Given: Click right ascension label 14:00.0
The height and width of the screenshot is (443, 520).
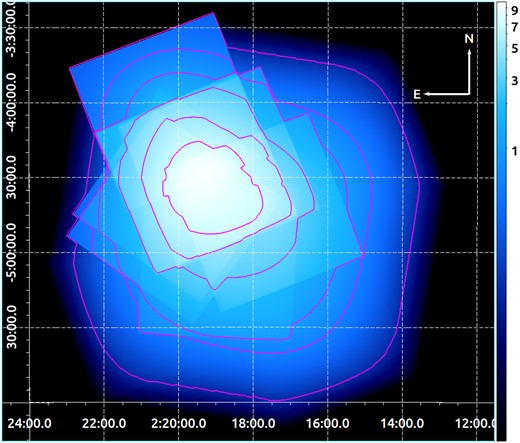Looking at the screenshot, I should pos(402,424).
